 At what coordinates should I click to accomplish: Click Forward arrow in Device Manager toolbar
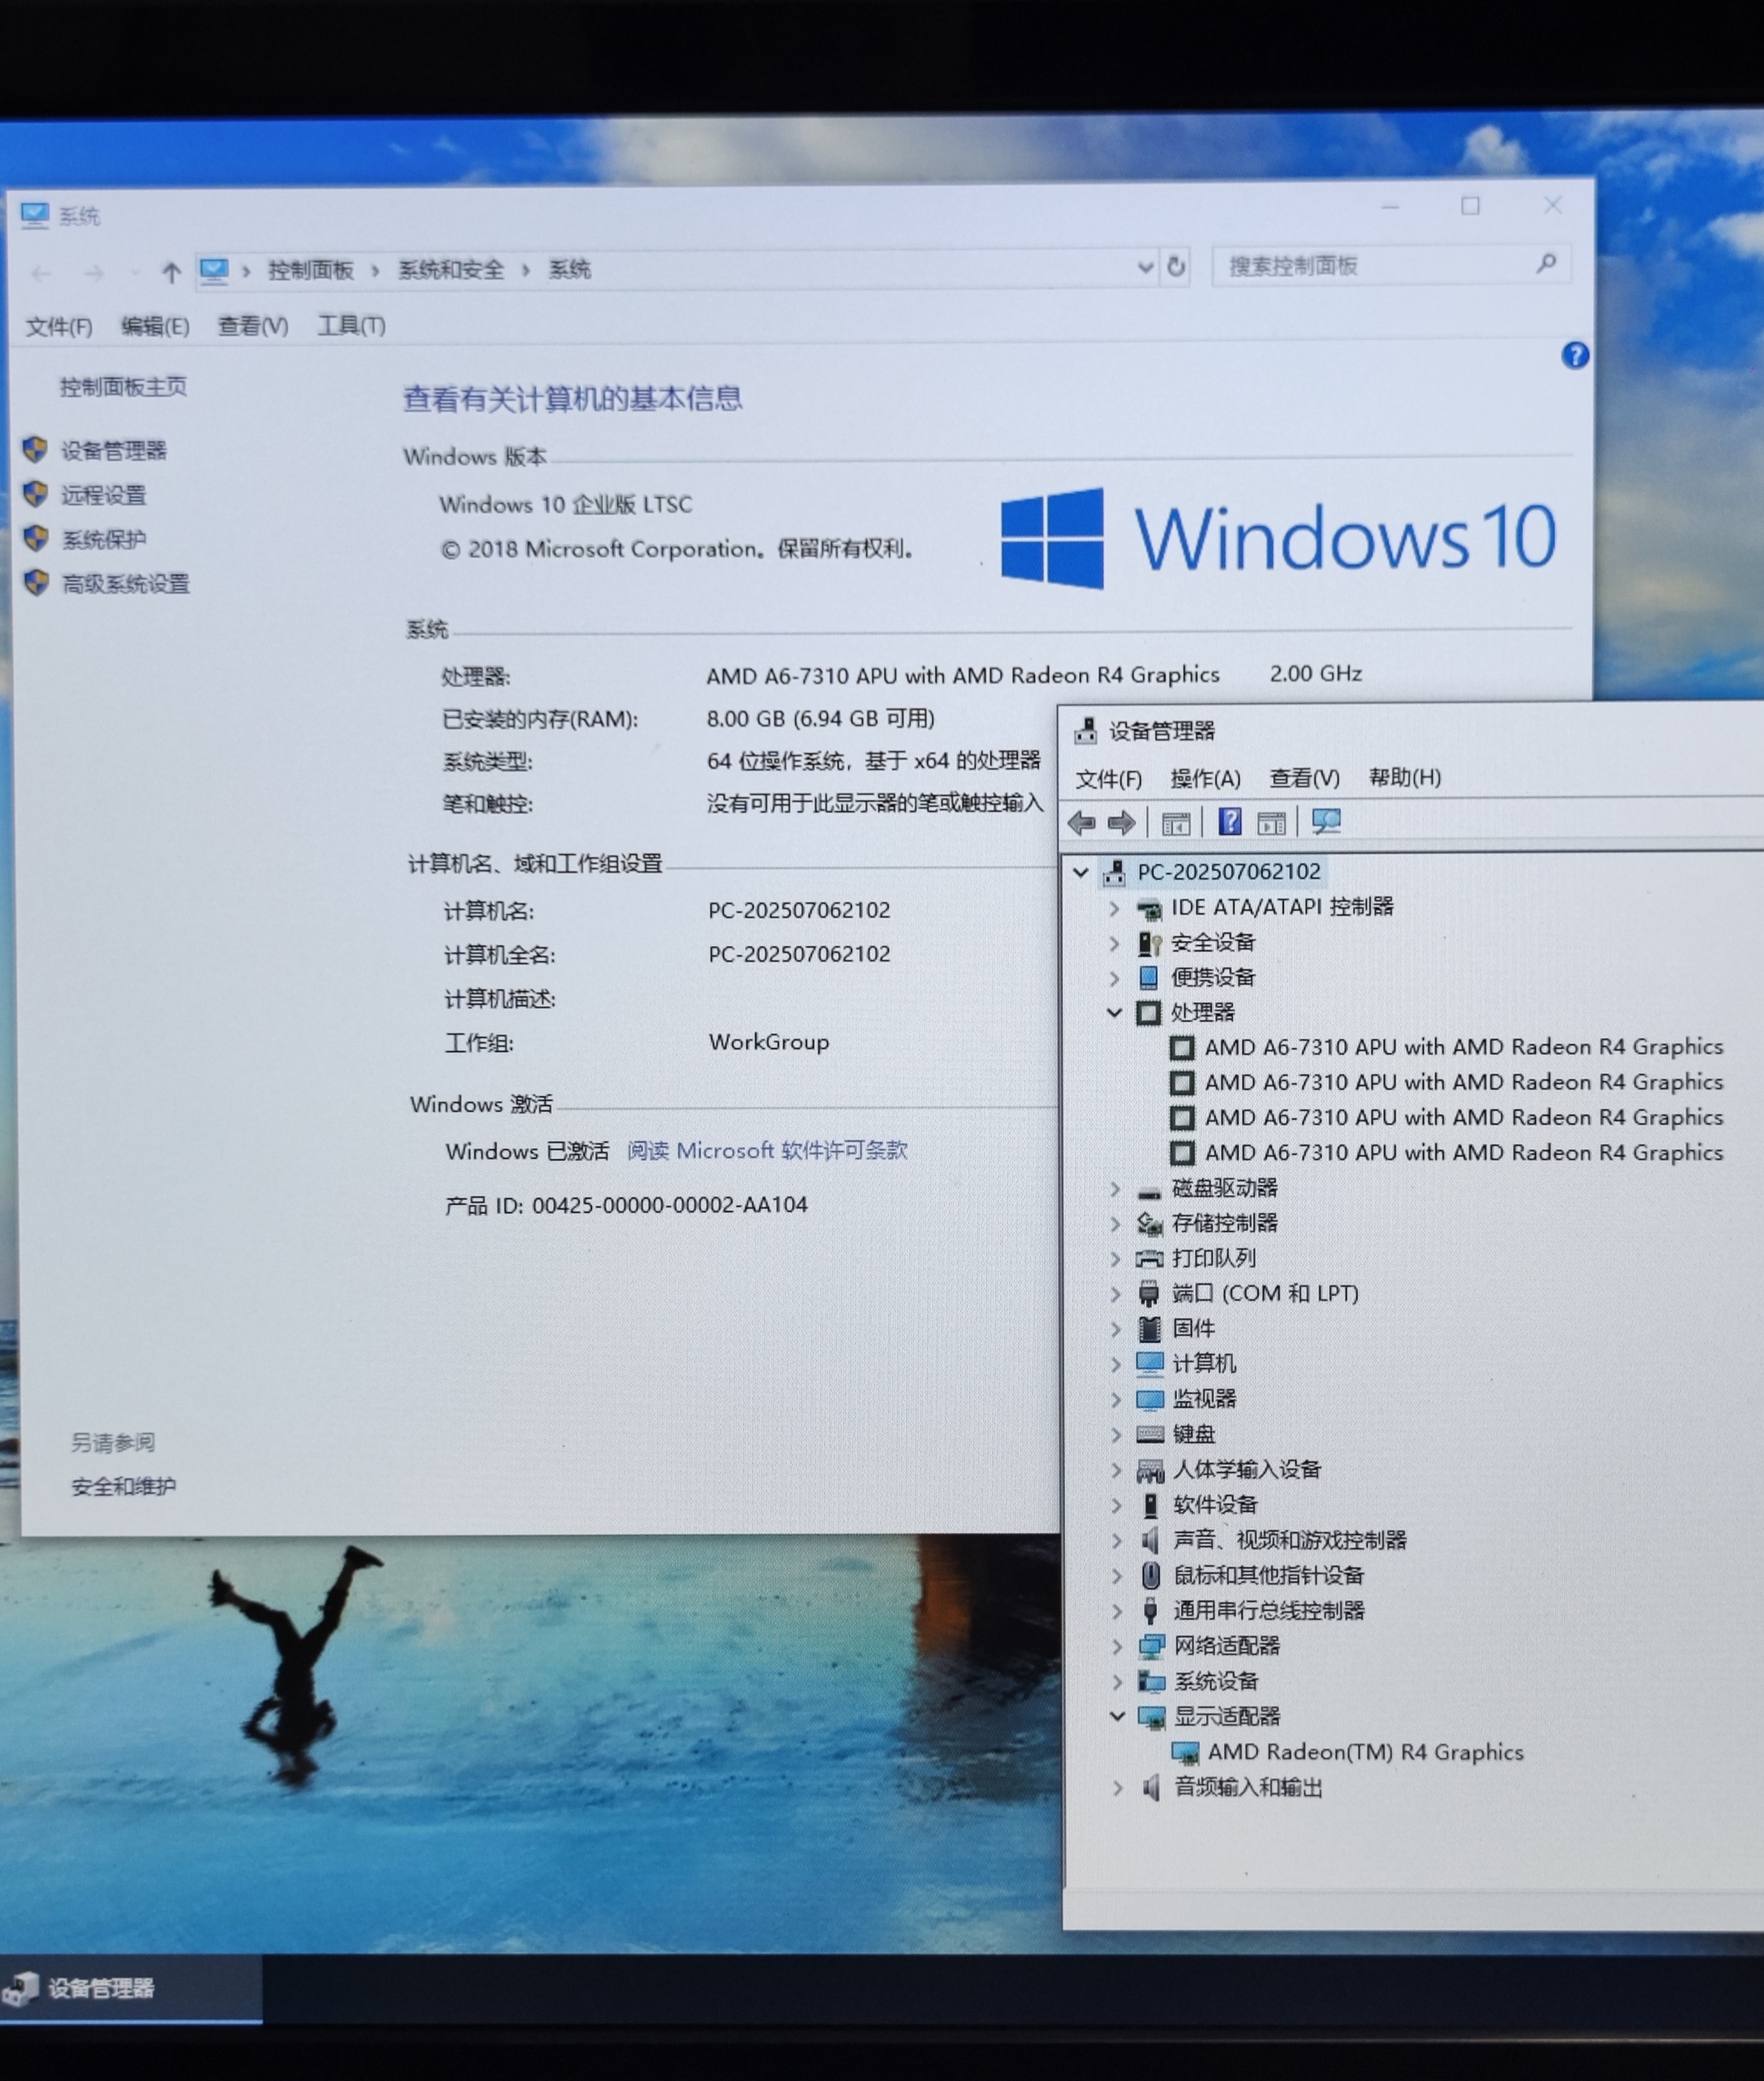pyautogui.click(x=1121, y=823)
